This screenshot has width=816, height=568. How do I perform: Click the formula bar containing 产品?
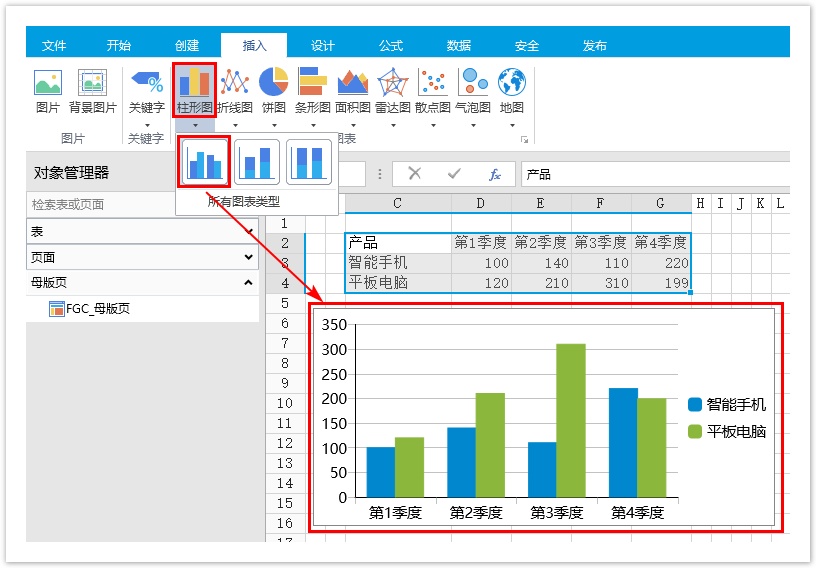[656, 174]
